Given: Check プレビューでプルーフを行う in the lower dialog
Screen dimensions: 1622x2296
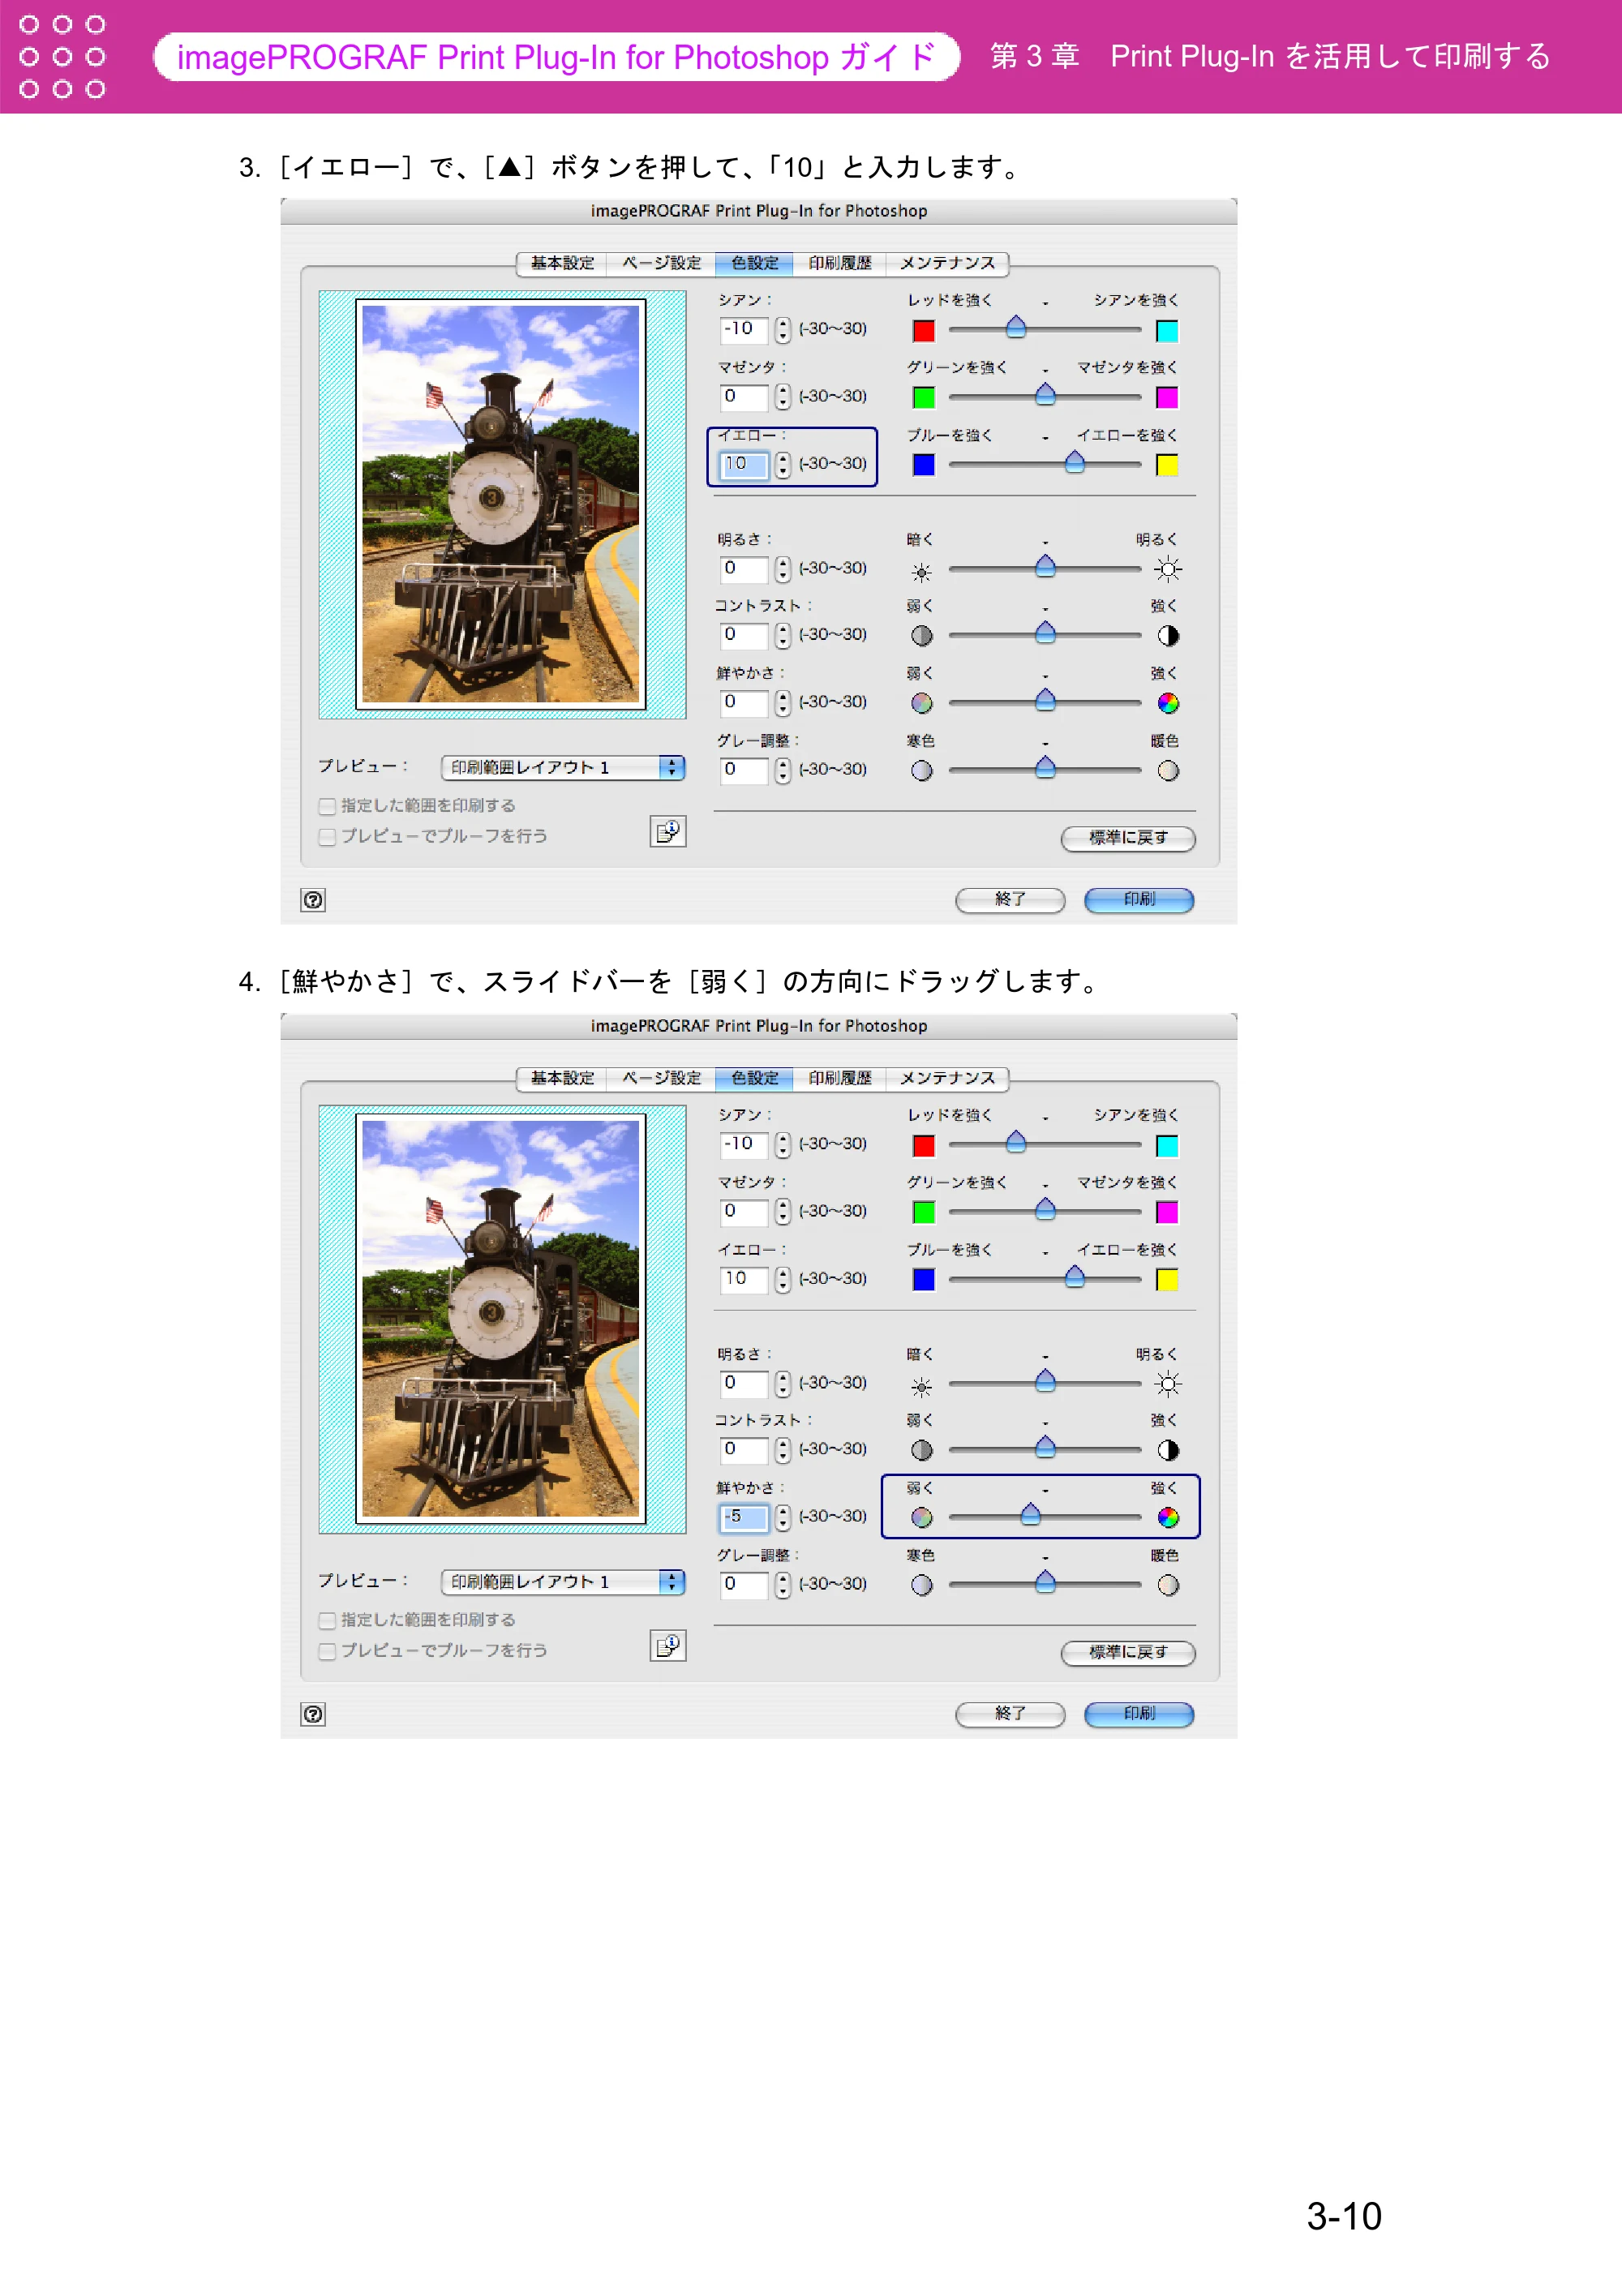Looking at the screenshot, I should (x=326, y=1651).
